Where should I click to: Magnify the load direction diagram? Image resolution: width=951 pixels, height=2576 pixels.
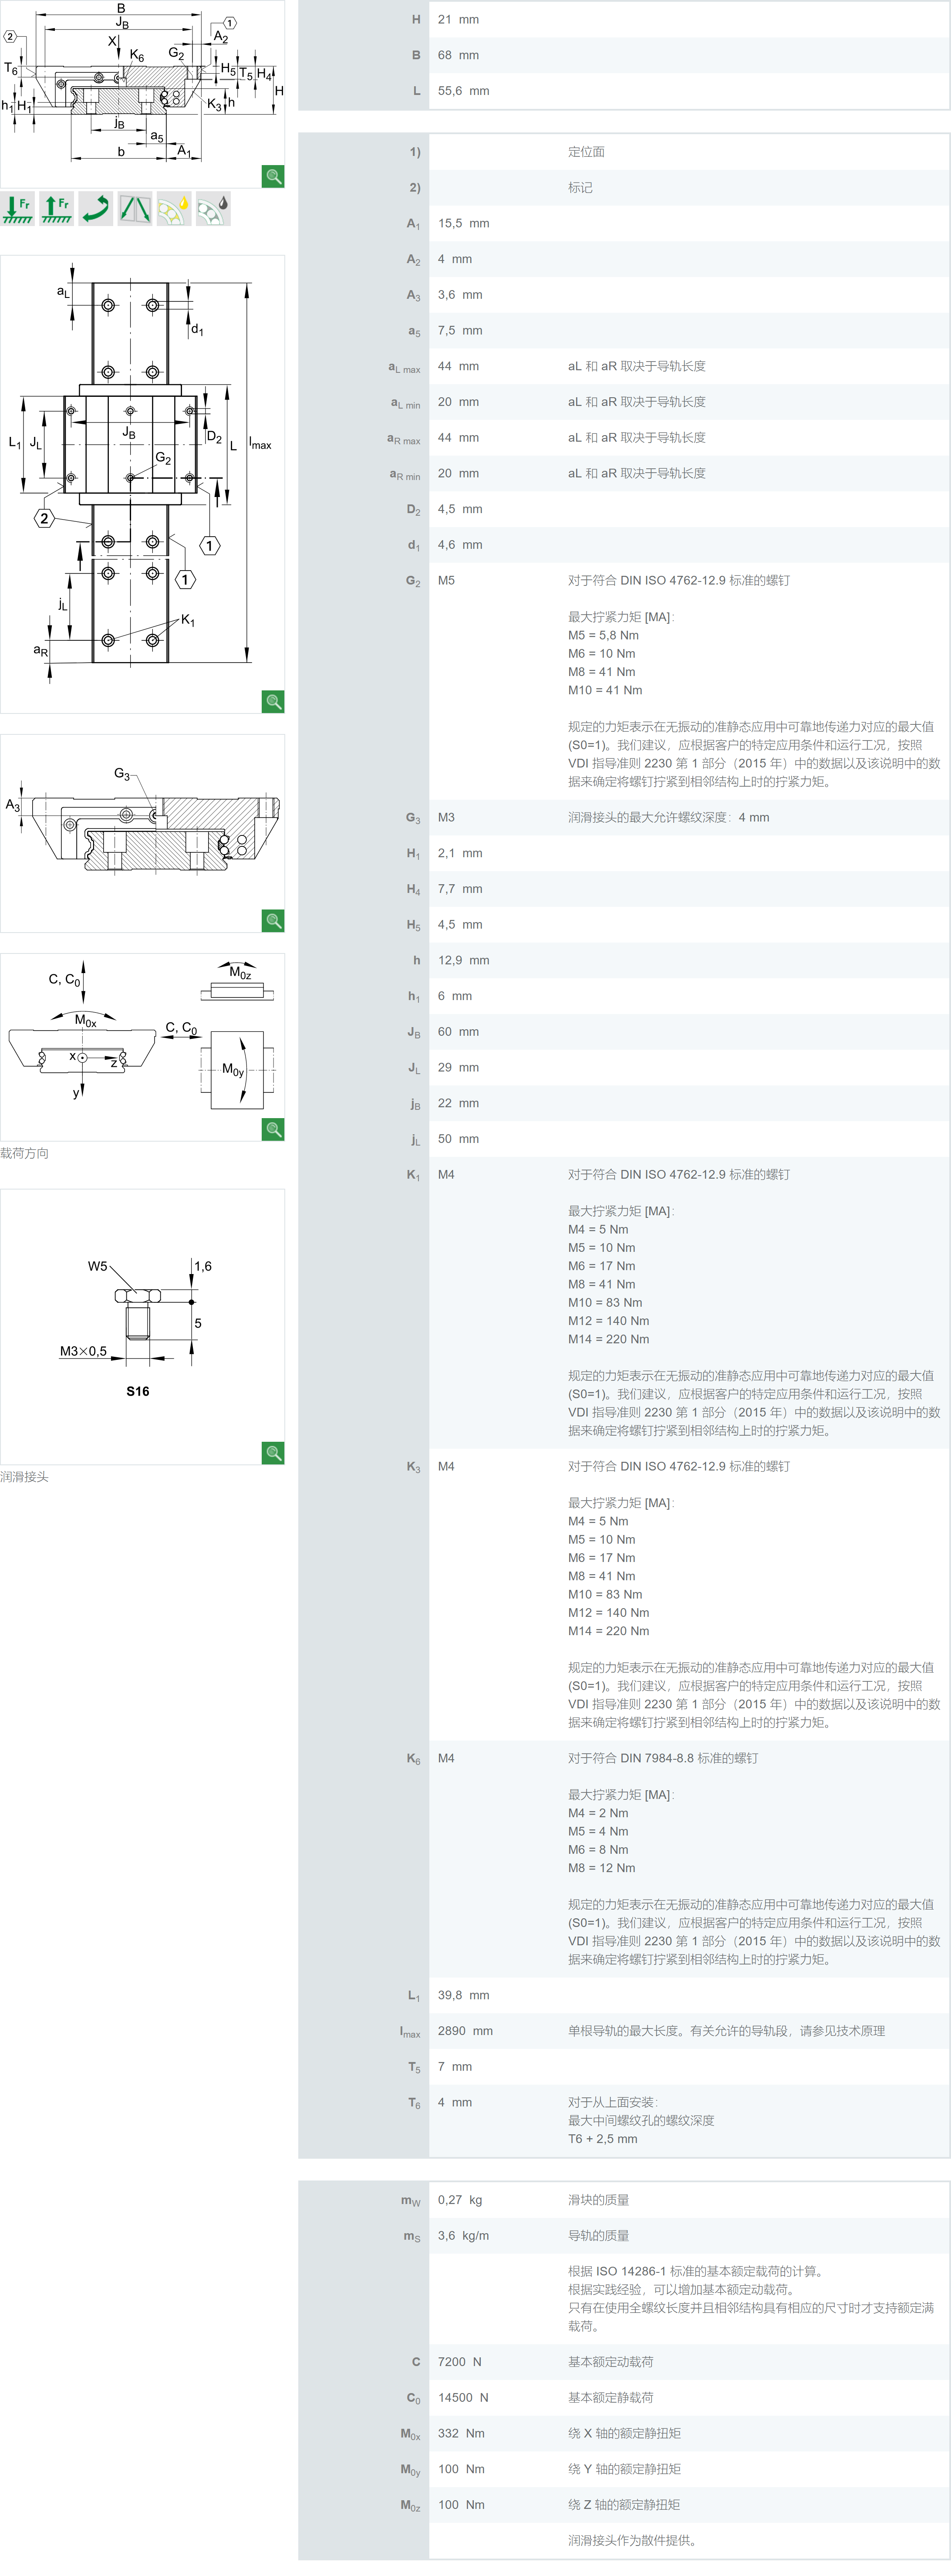click(x=273, y=1129)
